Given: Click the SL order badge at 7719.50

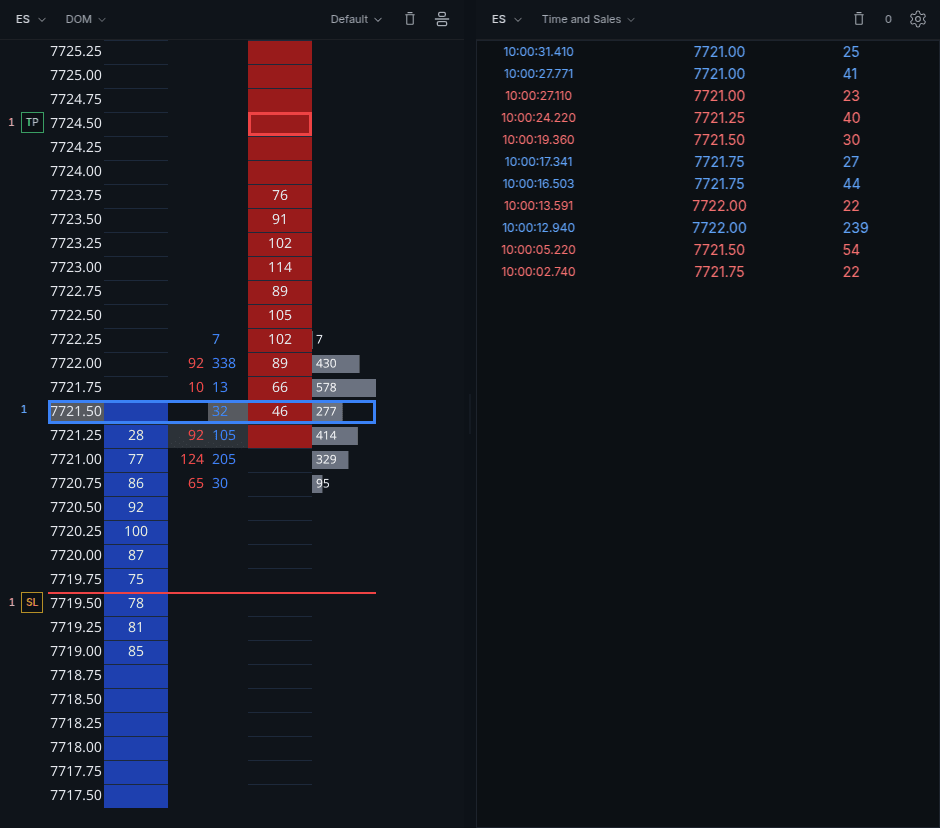Looking at the screenshot, I should [x=32, y=602].
